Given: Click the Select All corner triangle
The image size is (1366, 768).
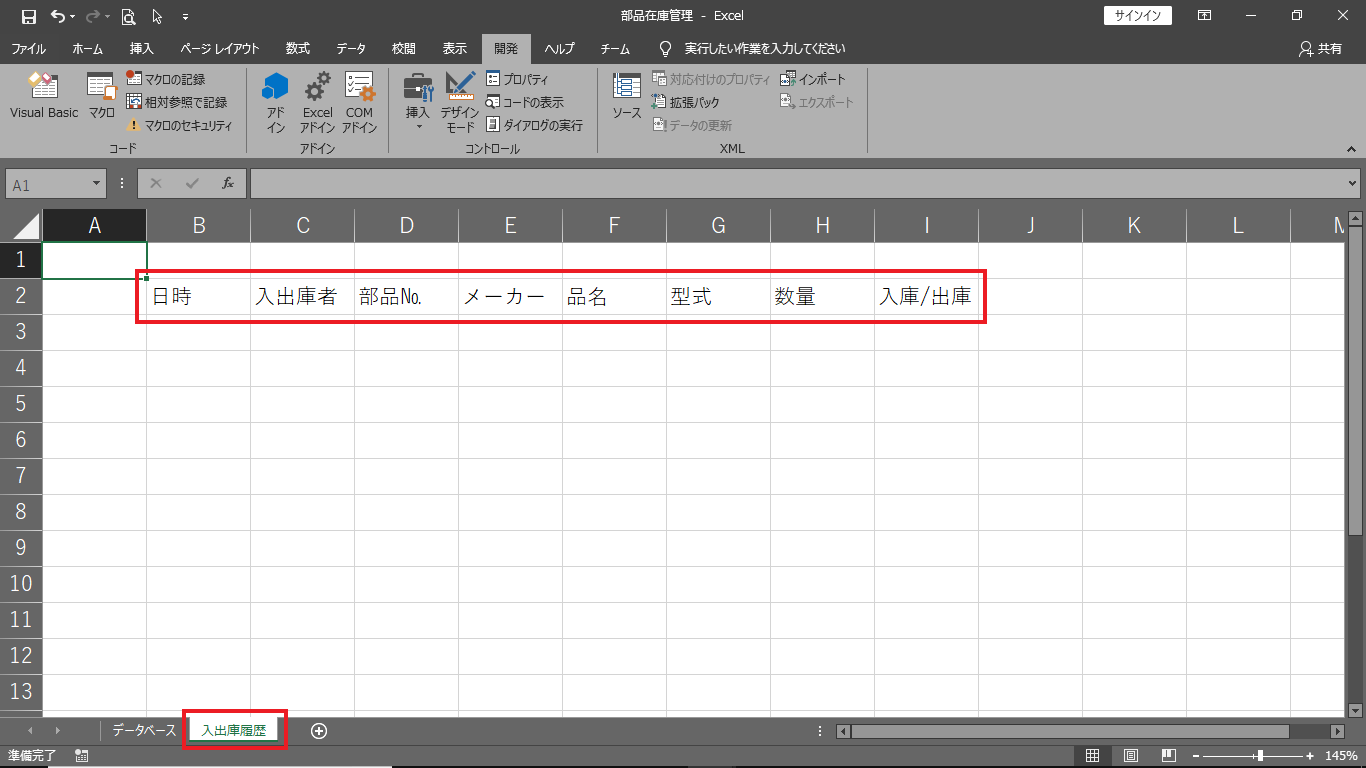Looking at the screenshot, I should coord(26,226).
